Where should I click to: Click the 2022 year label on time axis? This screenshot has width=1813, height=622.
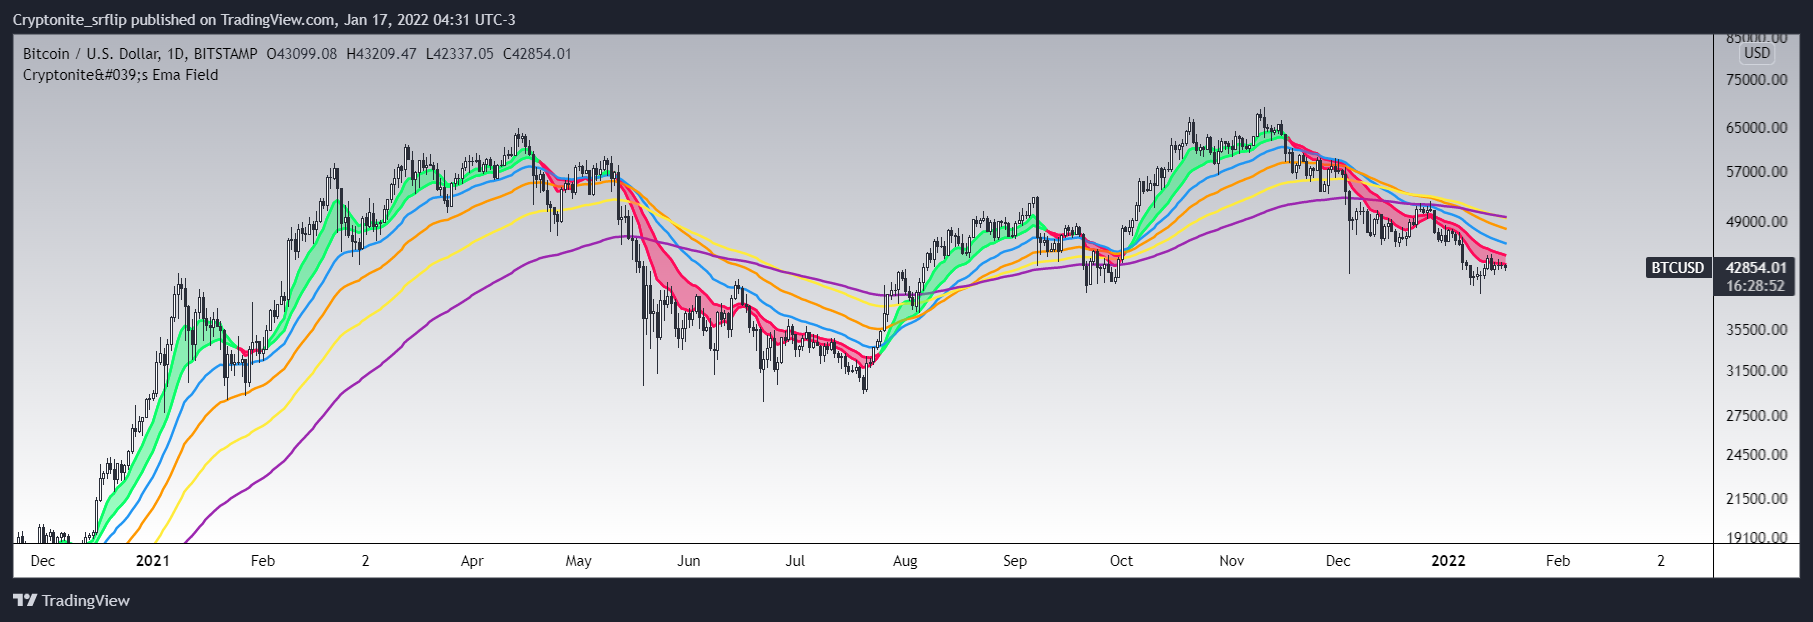1449,561
